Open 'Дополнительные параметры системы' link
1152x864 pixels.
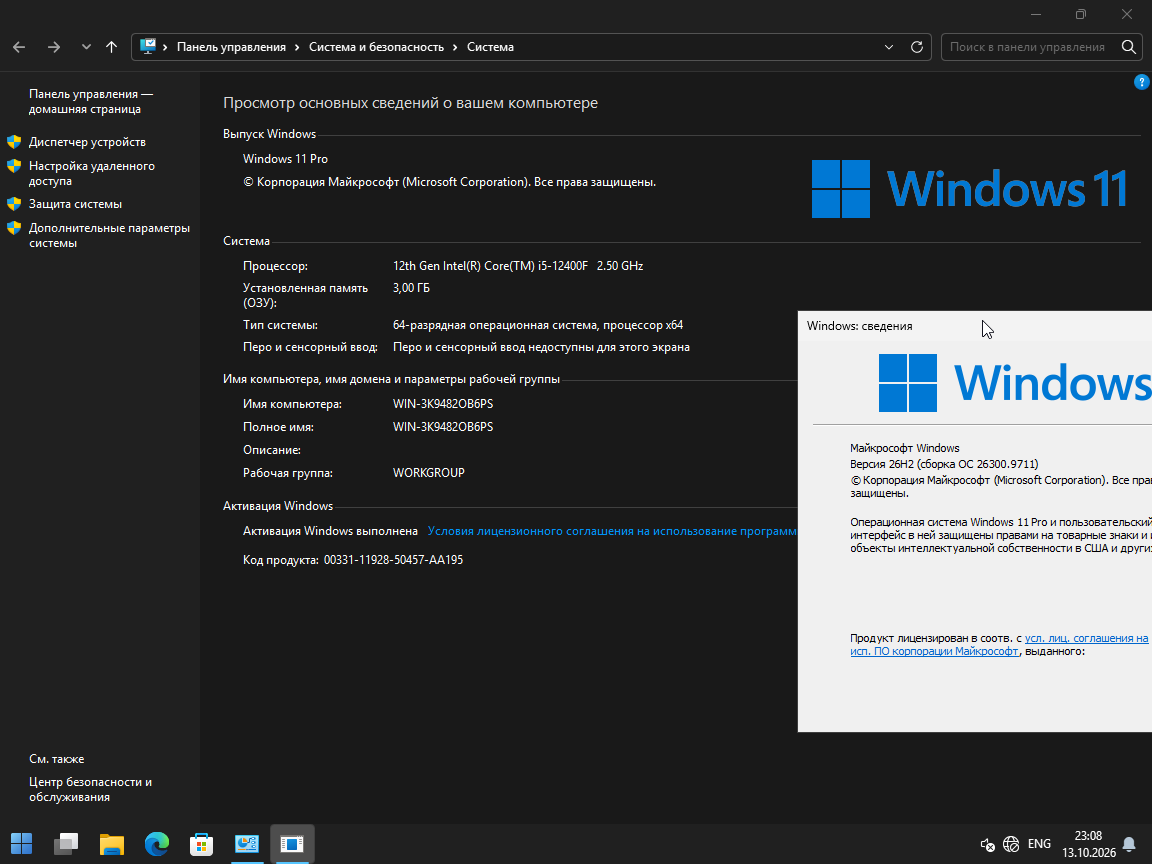[109, 235]
